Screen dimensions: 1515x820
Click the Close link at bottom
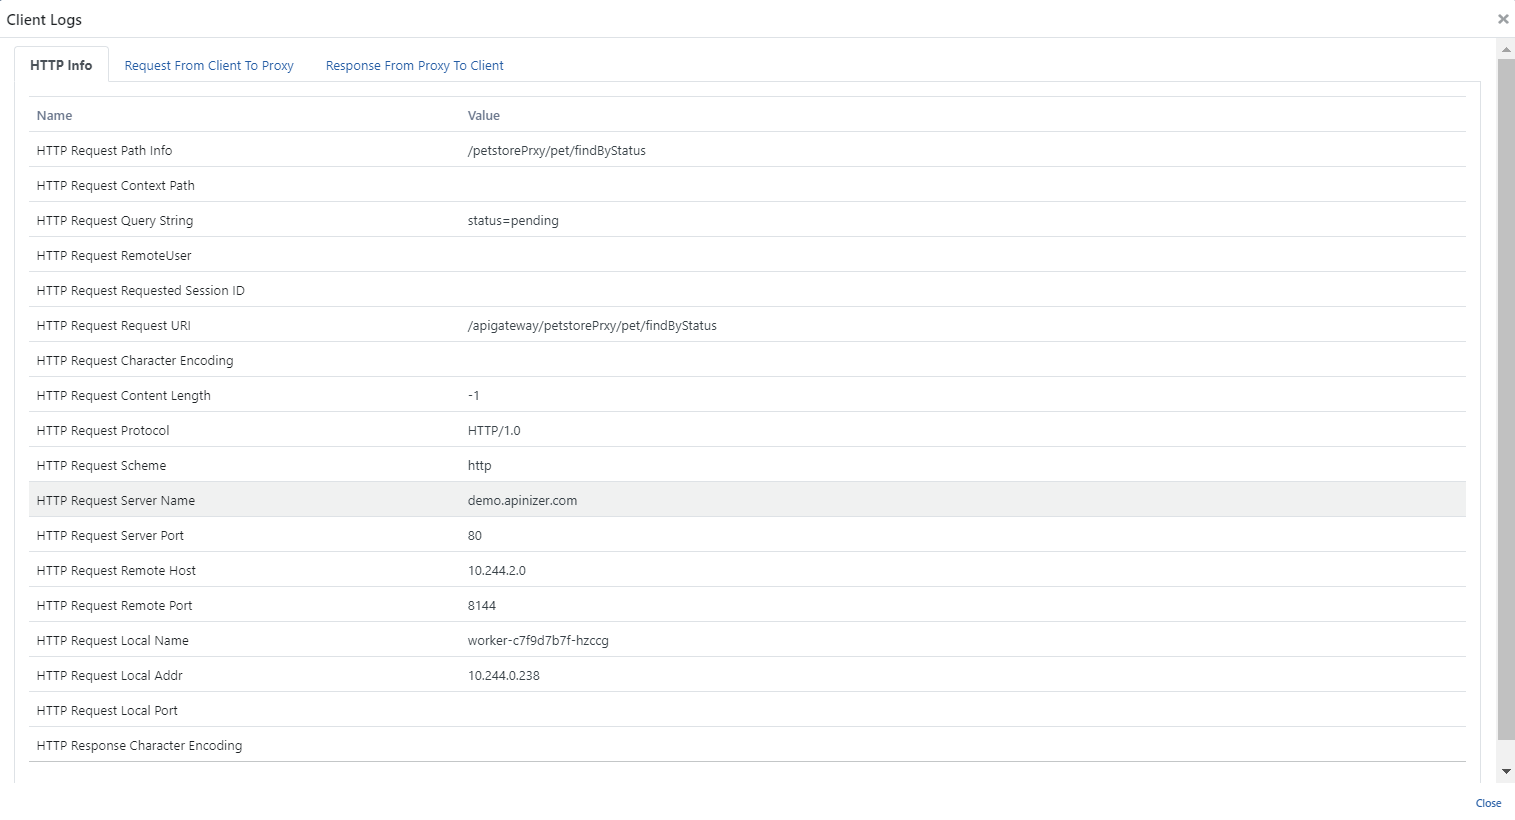coord(1487,803)
